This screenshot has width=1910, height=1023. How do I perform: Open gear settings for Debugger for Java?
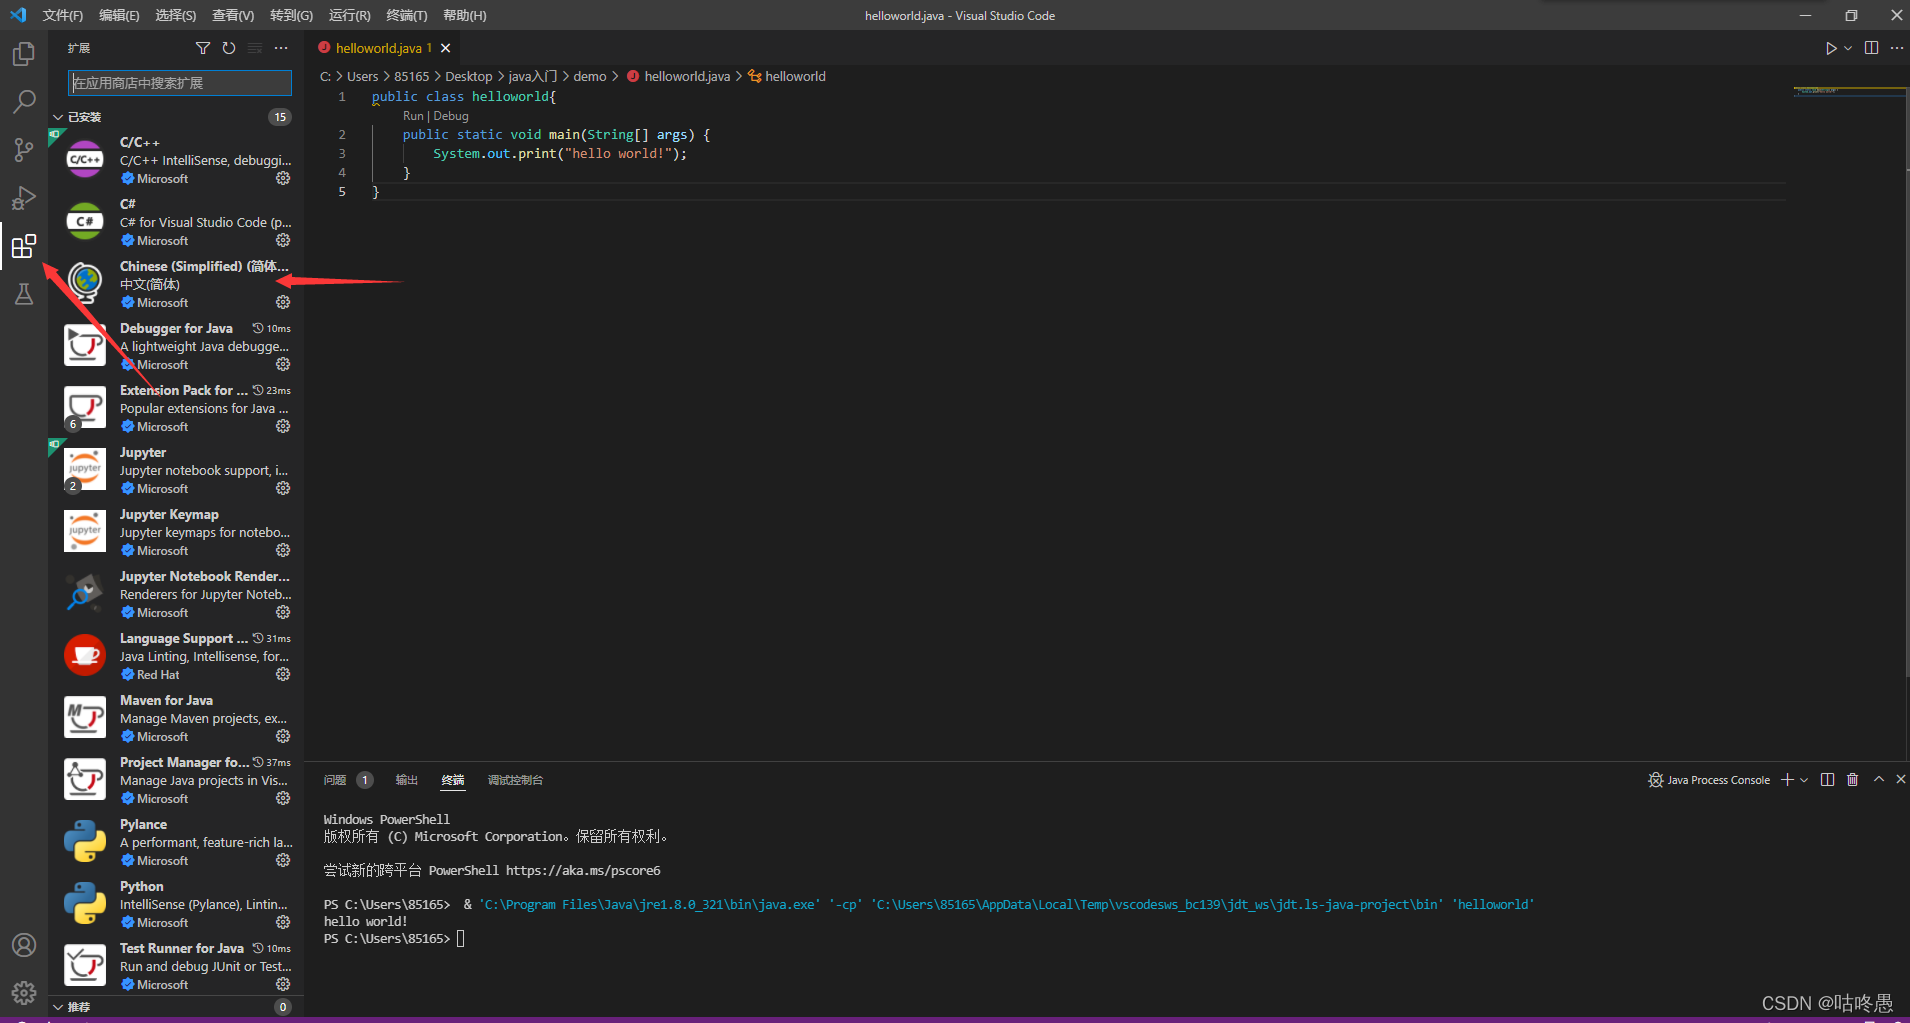(283, 364)
